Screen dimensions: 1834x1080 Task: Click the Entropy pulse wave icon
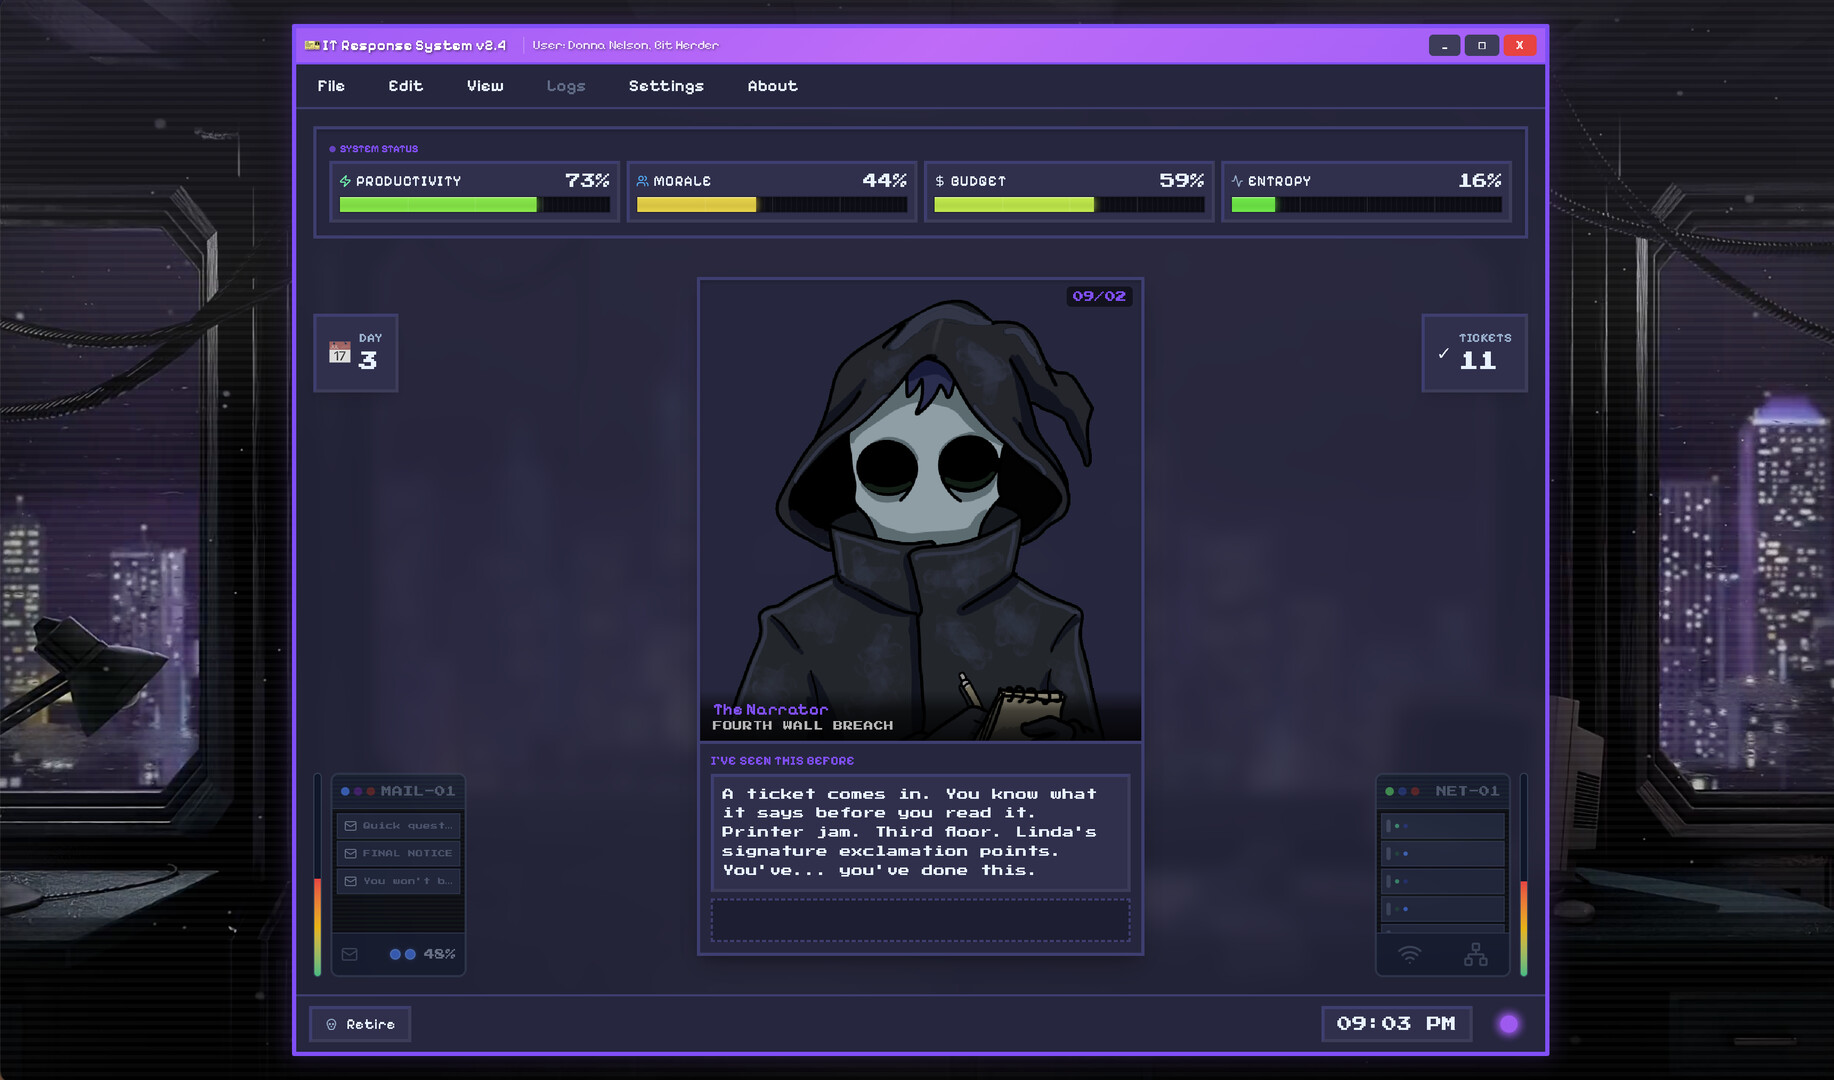tap(1237, 181)
